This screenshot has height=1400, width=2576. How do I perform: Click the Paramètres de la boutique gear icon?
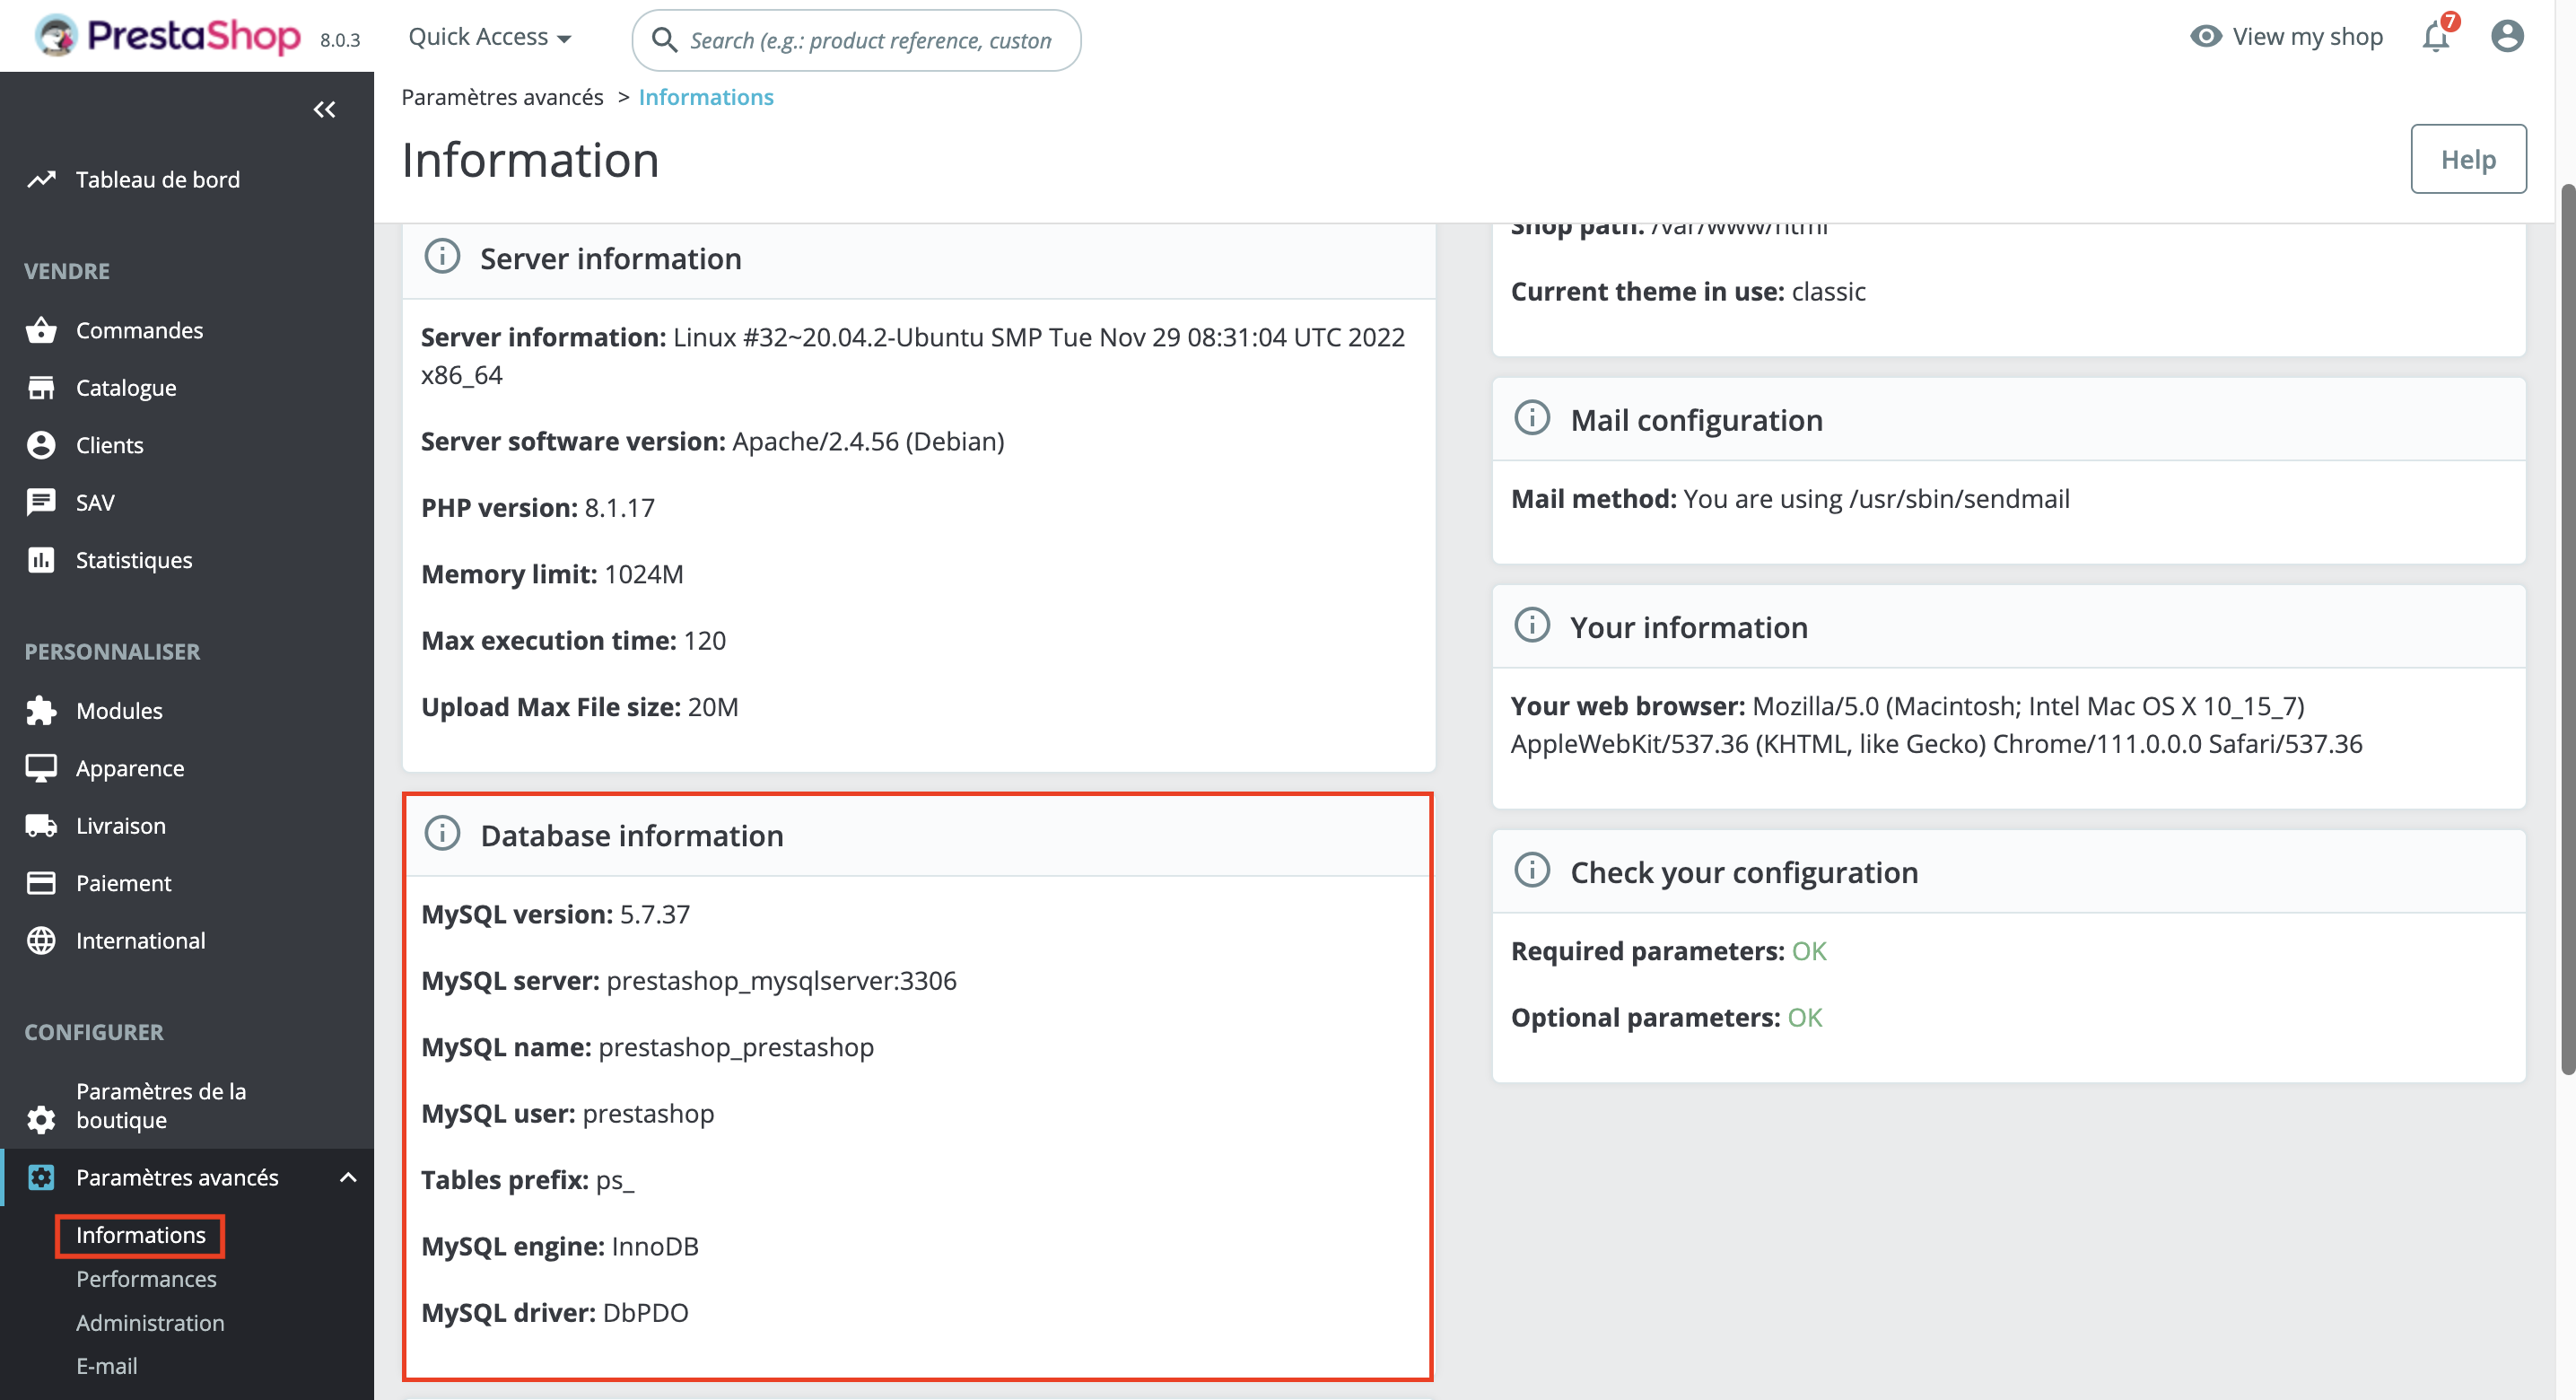coord(41,1119)
